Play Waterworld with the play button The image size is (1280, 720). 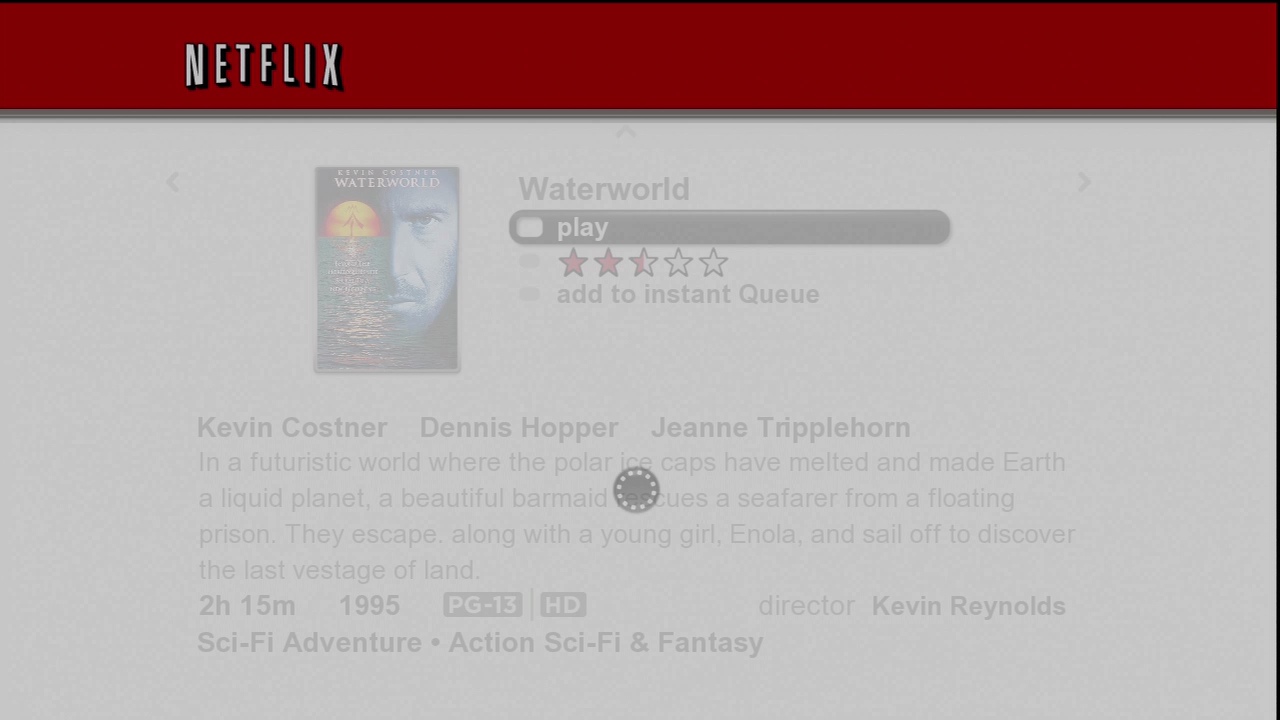pyautogui.click(x=729, y=228)
